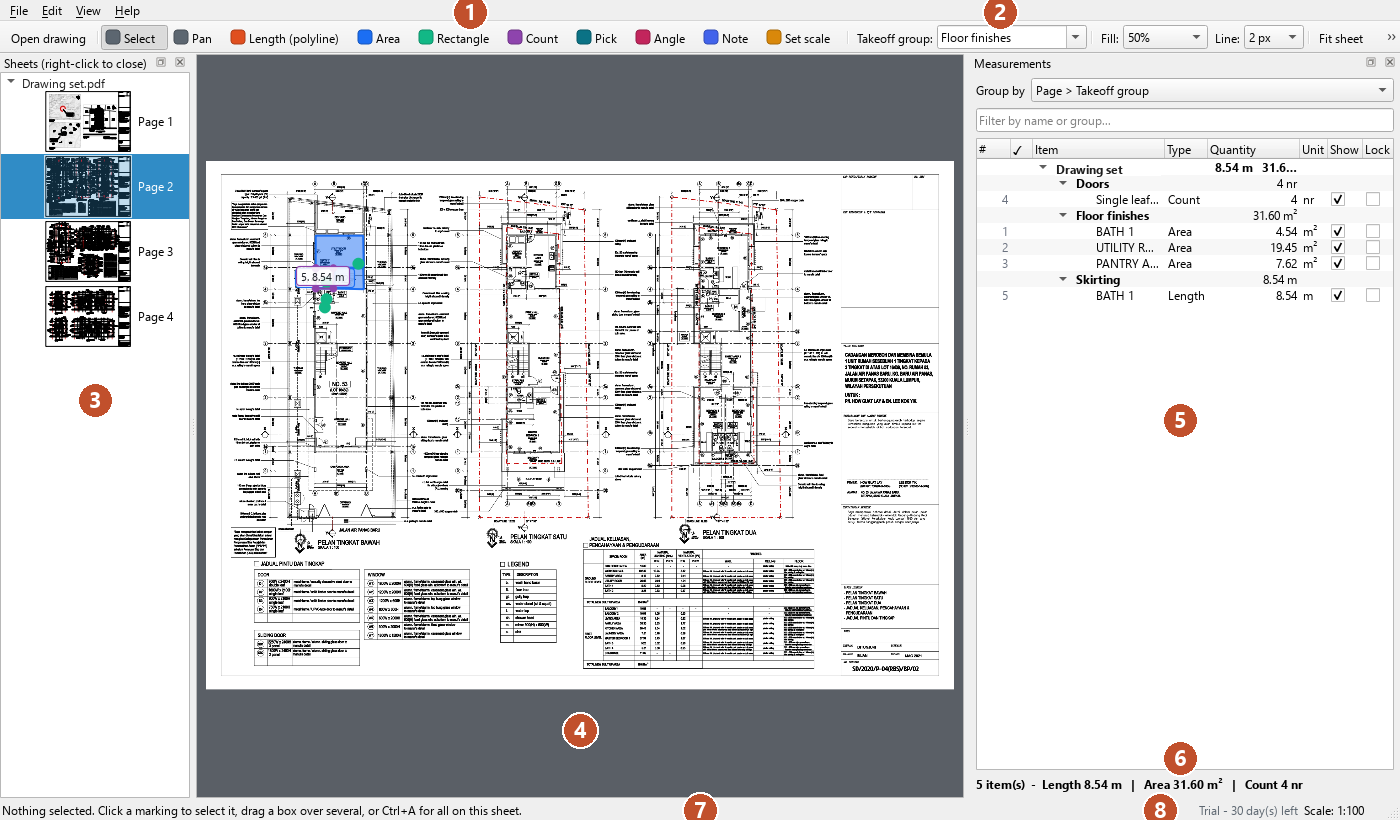Viewport: 1400px width, 820px height.
Task: Click the Open drawing button
Action: coord(48,39)
